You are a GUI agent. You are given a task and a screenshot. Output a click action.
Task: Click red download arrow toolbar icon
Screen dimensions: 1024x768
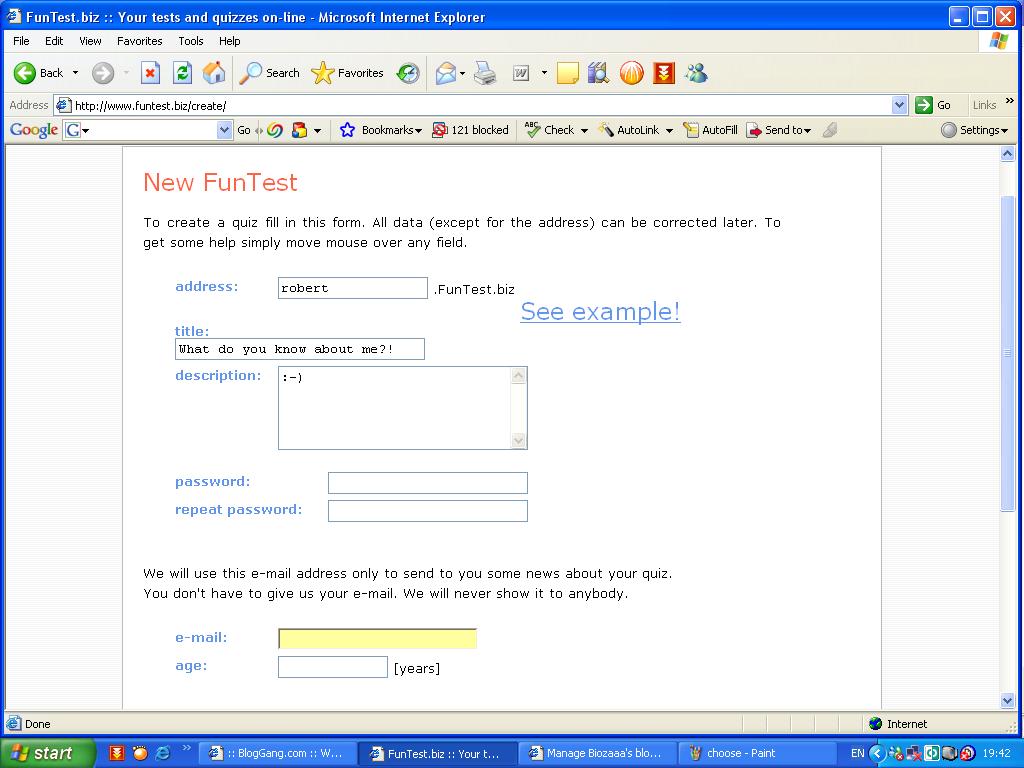pyautogui.click(x=664, y=73)
